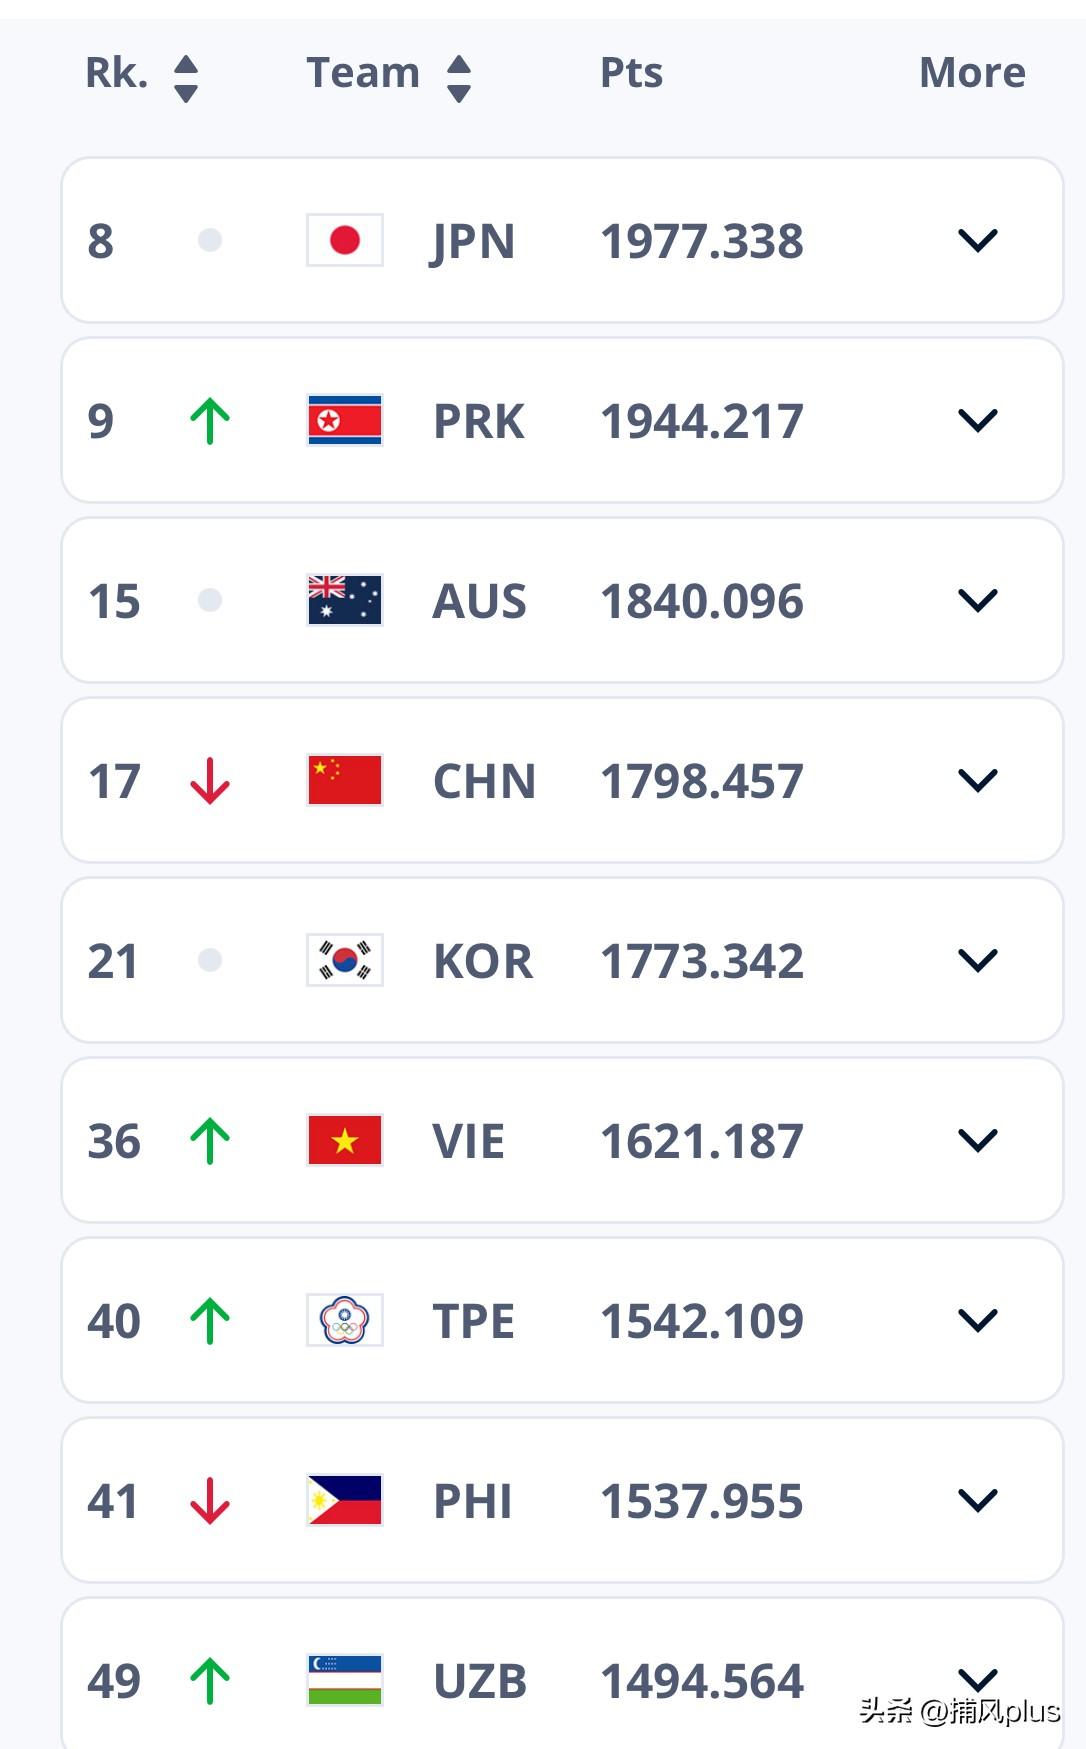The width and height of the screenshot is (1086, 1749).
Task: Click the red decline arrow beside PHI
Action: click(x=211, y=1500)
